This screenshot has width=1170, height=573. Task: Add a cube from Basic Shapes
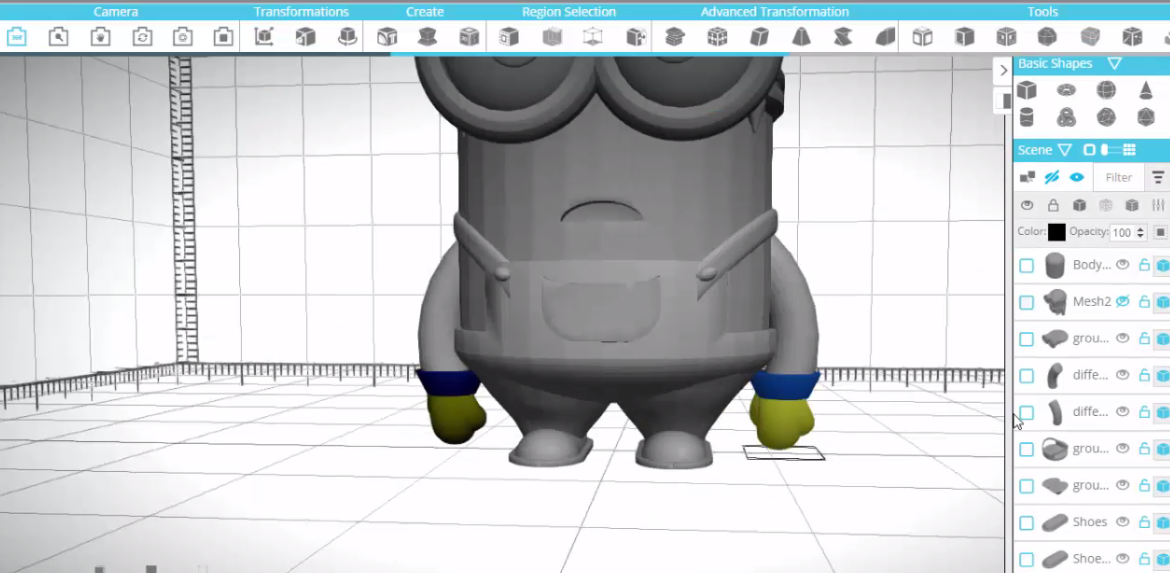[x=1027, y=90]
